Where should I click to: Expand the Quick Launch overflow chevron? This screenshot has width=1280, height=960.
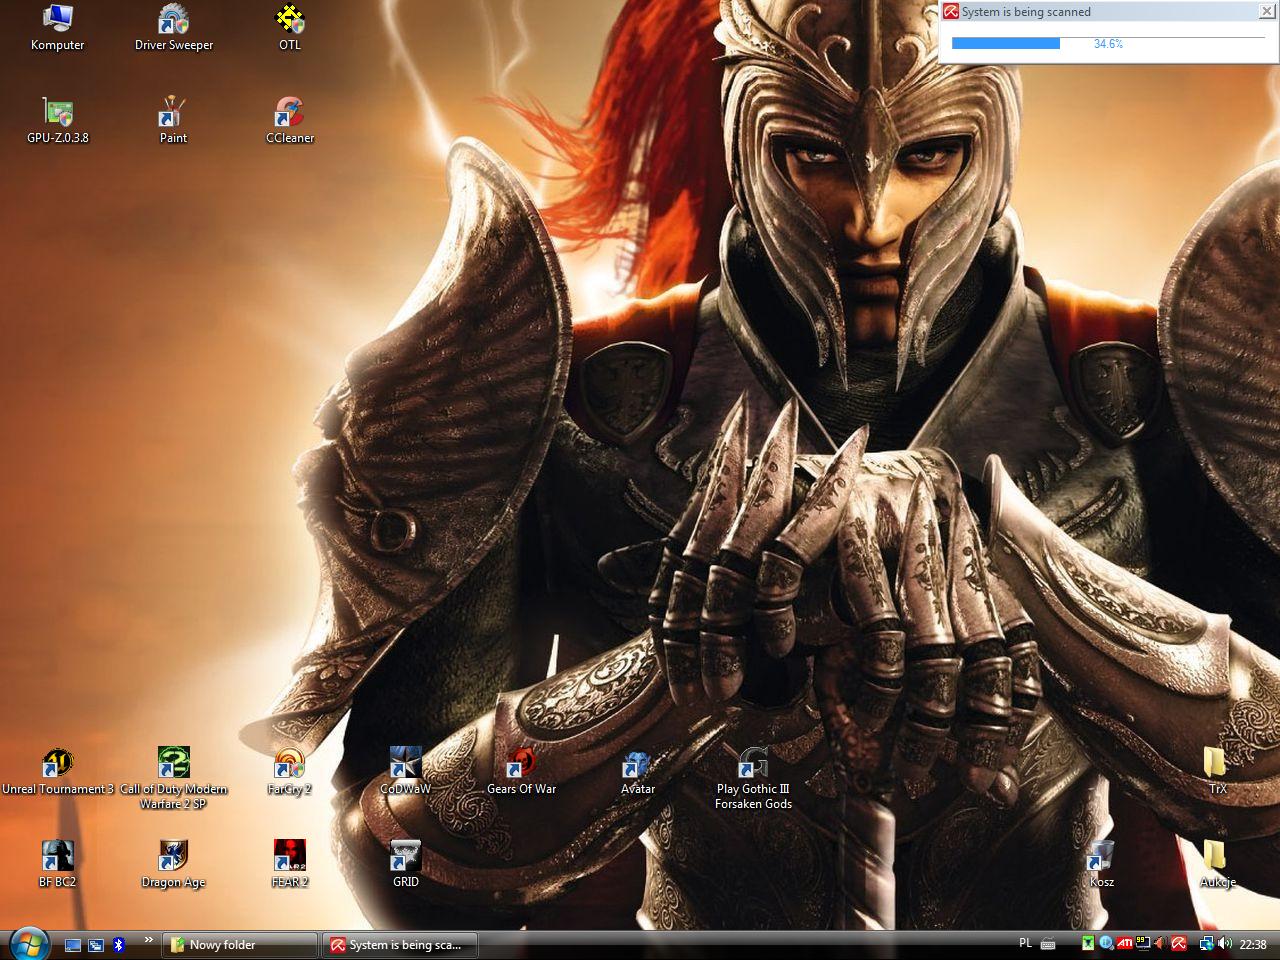coord(149,940)
